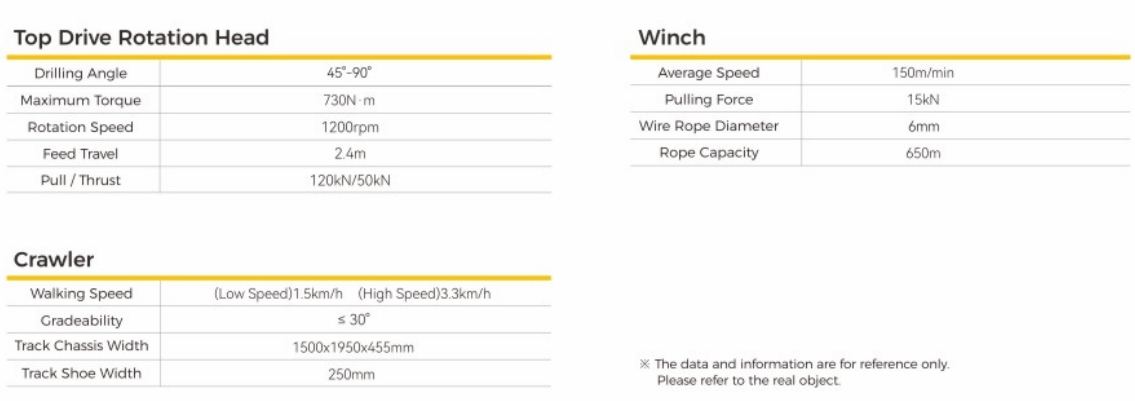The image size is (1135, 401).
Task: Select the Track Shoe Width label
Action: 81,373
